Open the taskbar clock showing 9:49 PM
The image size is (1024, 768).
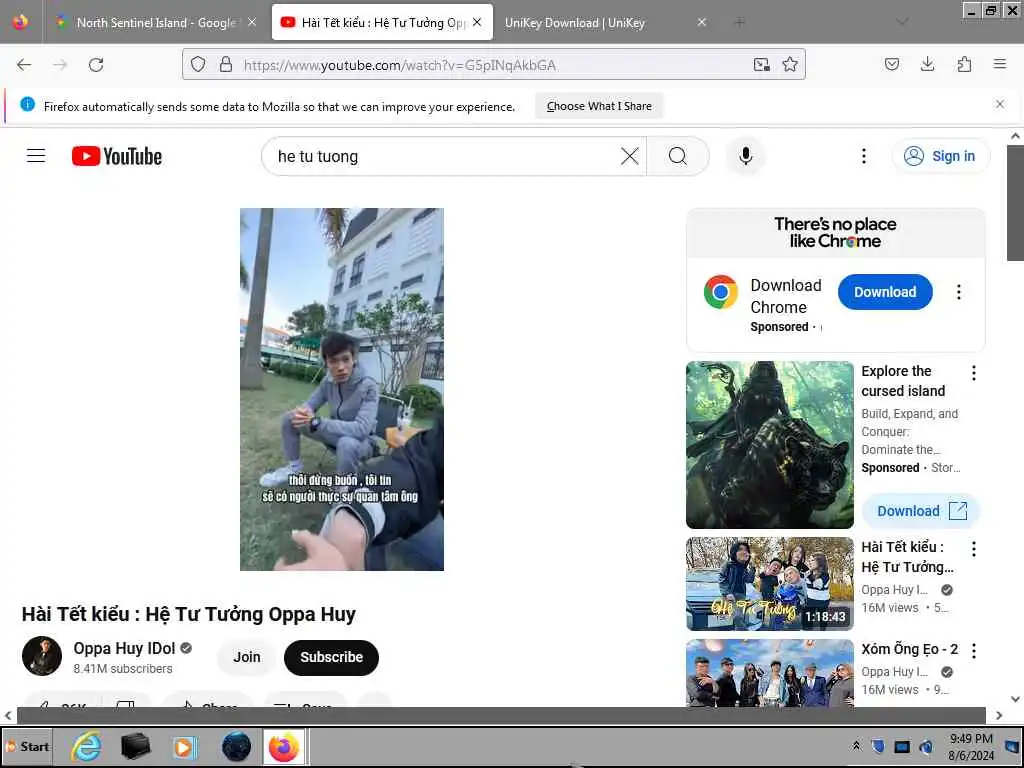point(971,746)
